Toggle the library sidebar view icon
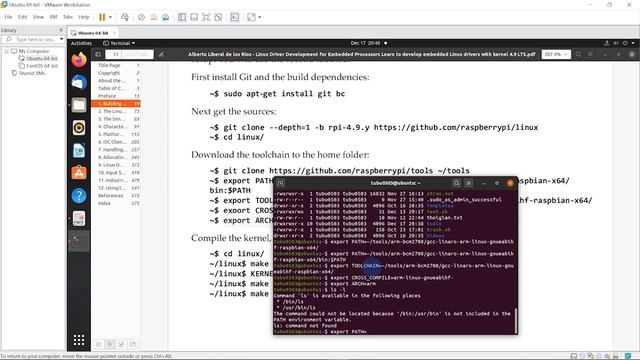Image resolution: width=640 pixels, height=360 pixels. coord(182,17)
